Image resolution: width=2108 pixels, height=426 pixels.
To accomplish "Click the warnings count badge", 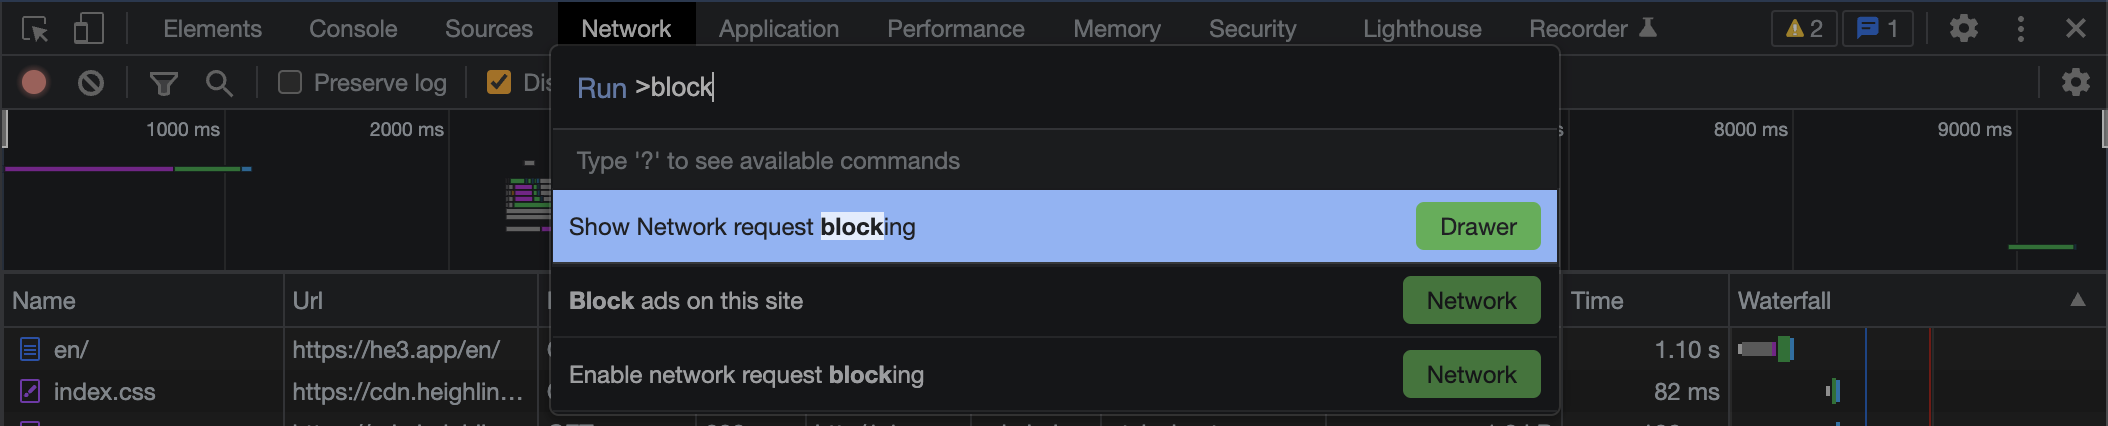I will click(1804, 29).
